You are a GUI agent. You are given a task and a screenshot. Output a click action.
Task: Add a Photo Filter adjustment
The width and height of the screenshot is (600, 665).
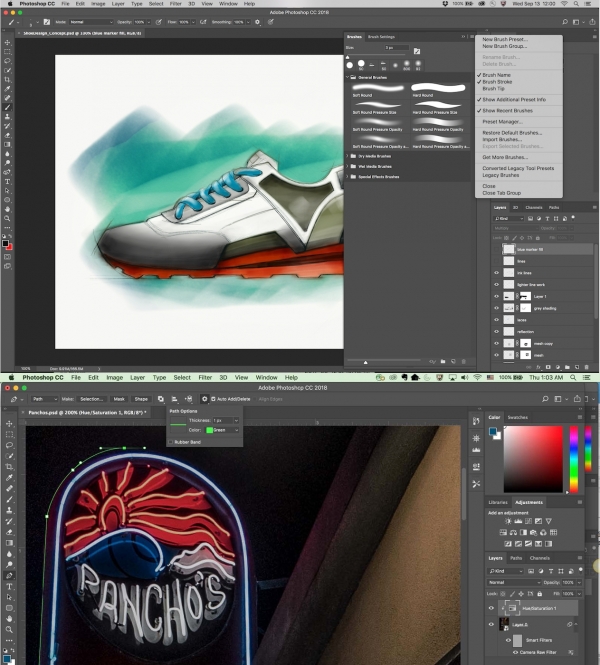[x=533, y=533]
